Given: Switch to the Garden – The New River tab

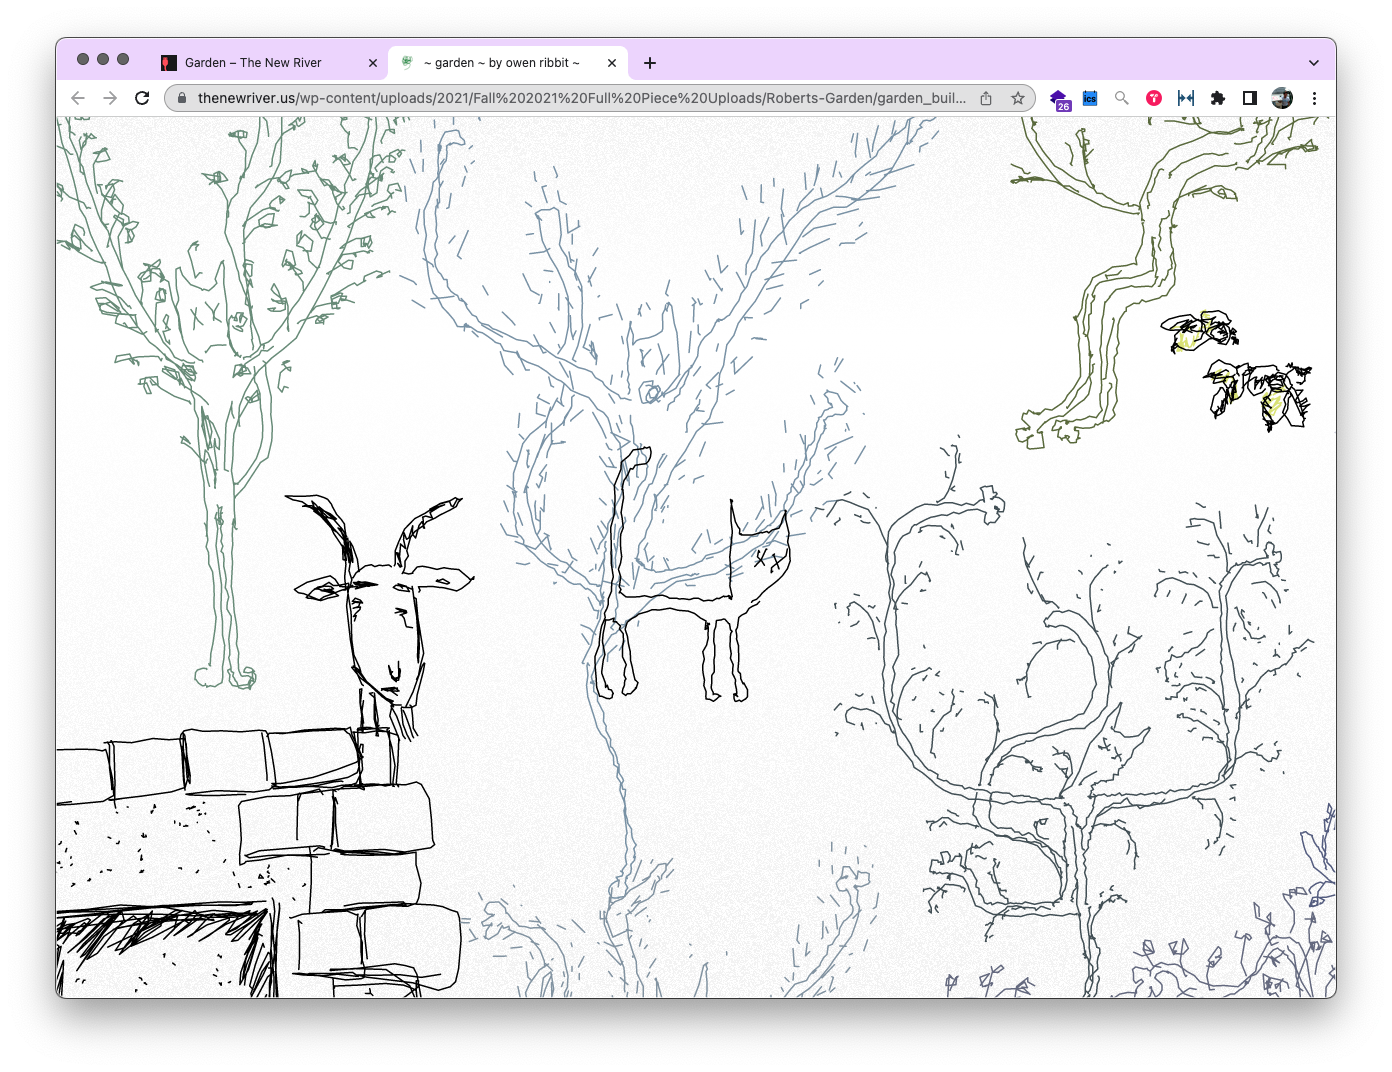Looking at the screenshot, I should point(253,63).
